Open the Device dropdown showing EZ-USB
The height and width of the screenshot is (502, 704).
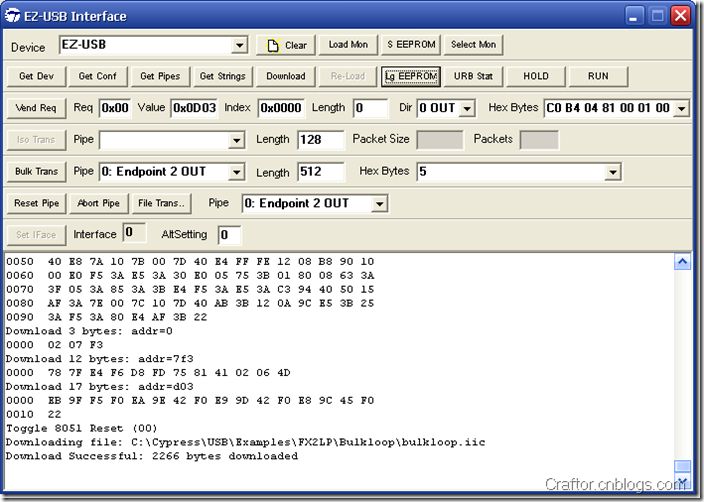(x=240, y=45)
